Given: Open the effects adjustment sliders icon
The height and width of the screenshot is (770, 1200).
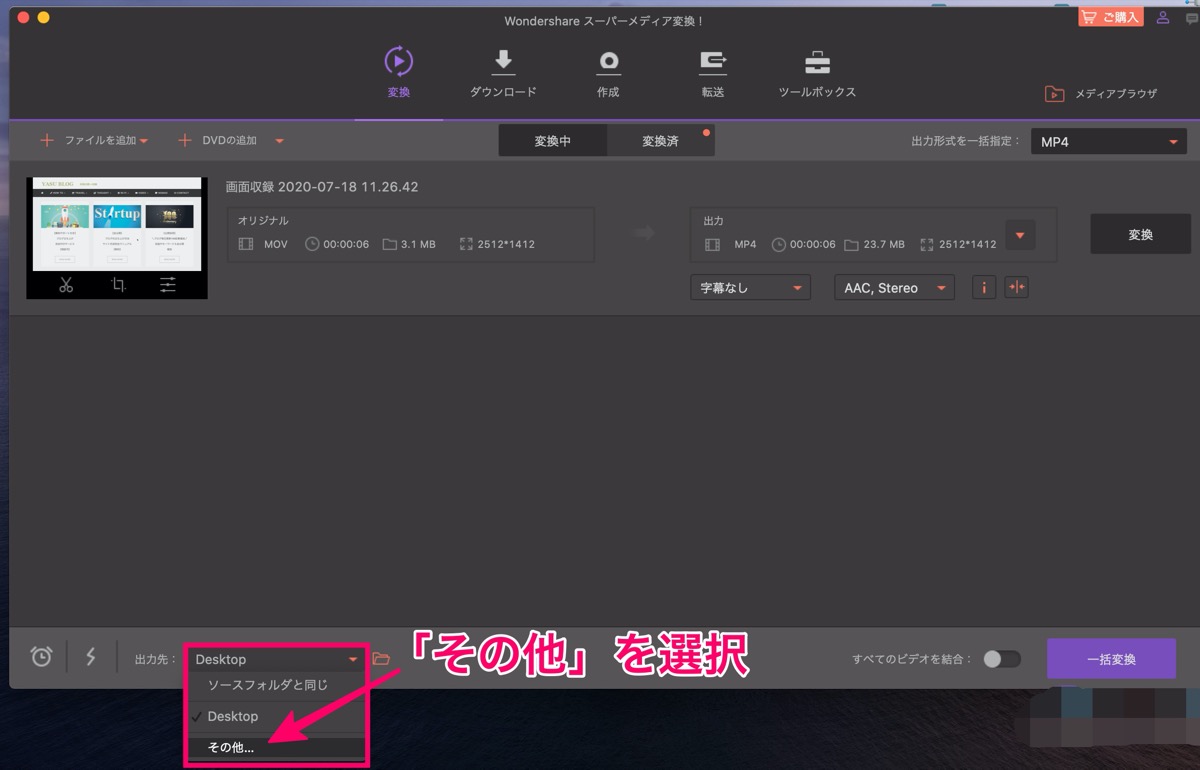Looking at the screenshot, I should (168, 285).
